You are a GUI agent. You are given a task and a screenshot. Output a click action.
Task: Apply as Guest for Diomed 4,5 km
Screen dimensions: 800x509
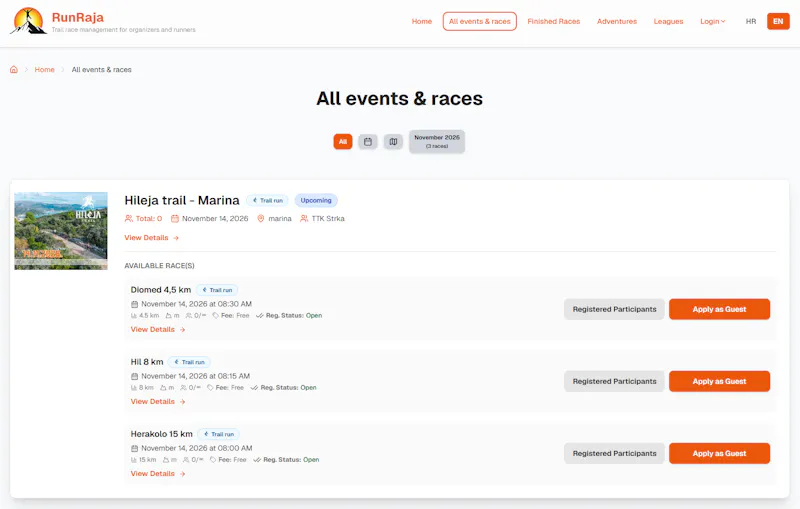[719, 309]
